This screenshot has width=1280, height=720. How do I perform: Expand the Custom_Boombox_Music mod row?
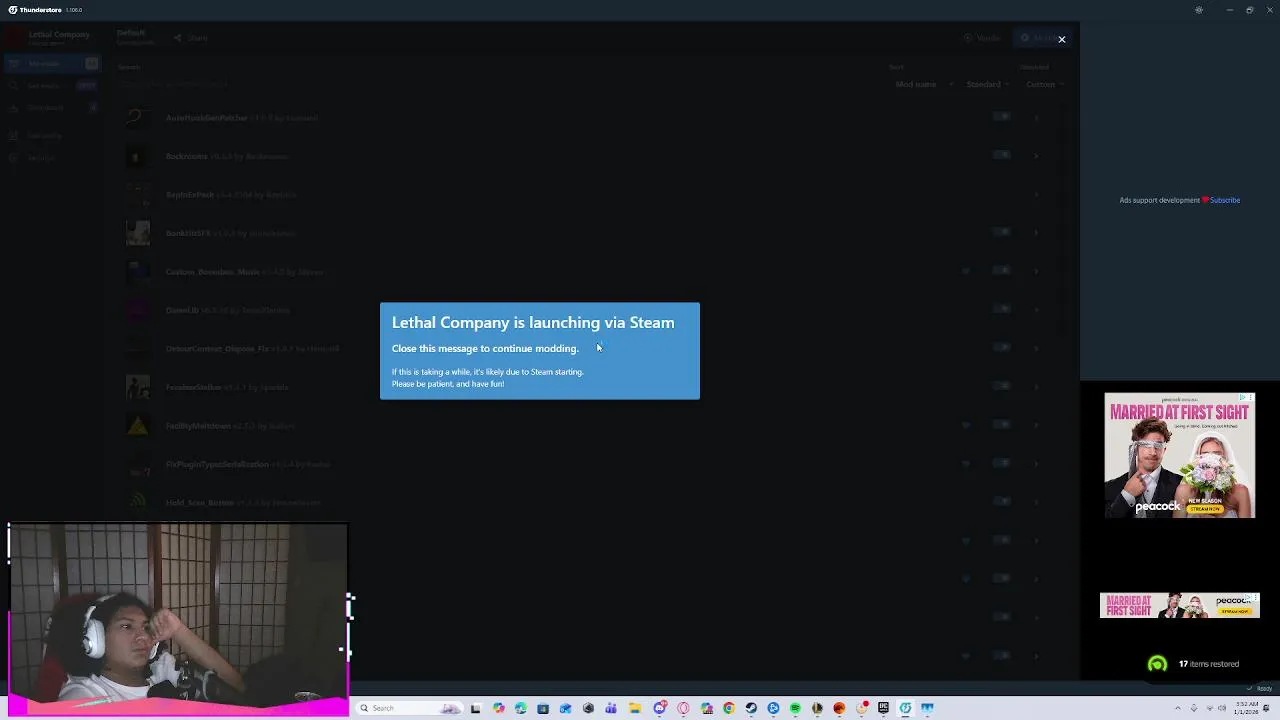point(1036,270)
